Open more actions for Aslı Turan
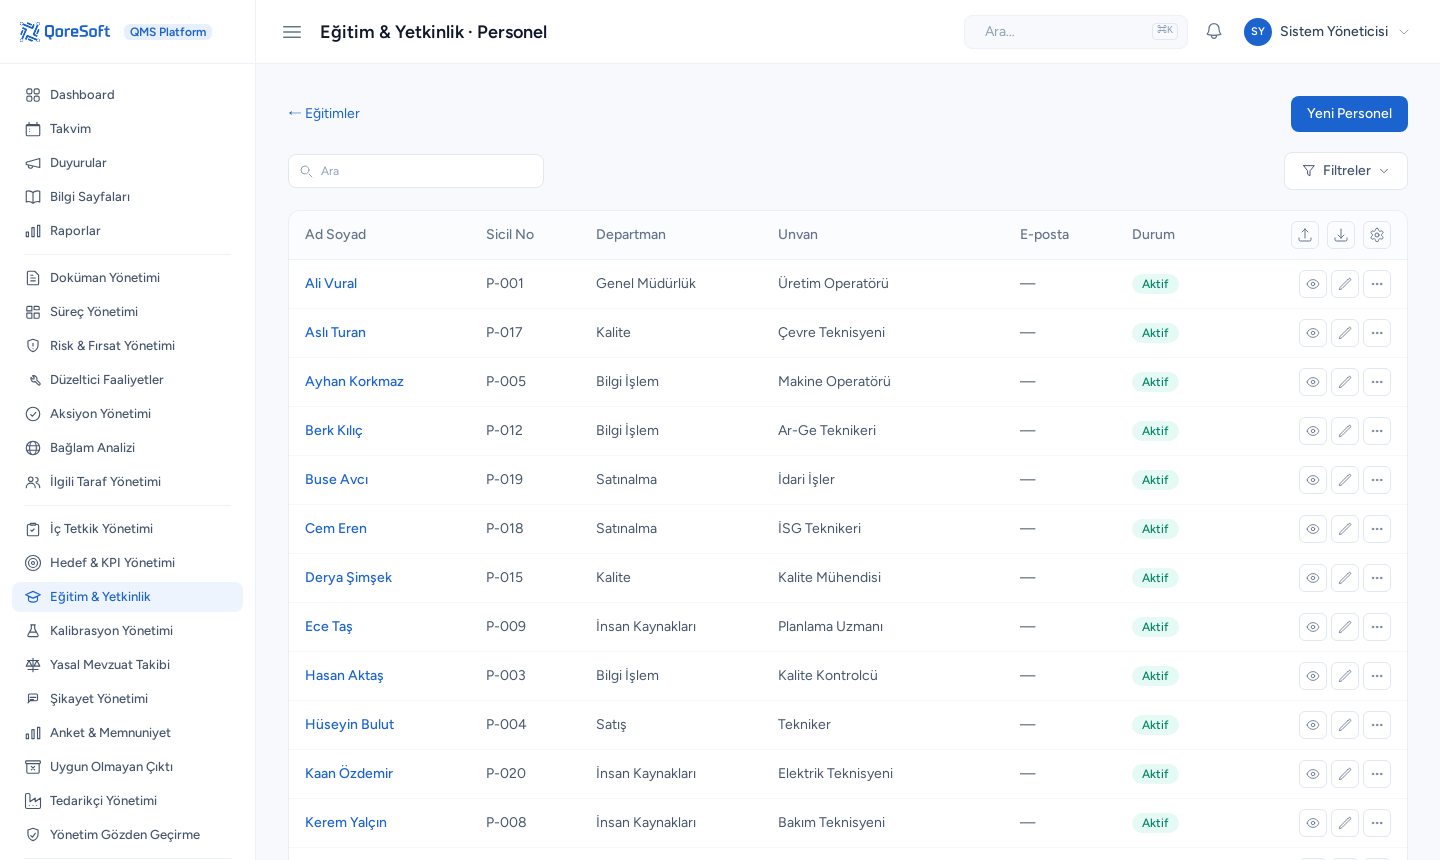The height and width of the screenshot is (860, 1440). (1377, 333)
